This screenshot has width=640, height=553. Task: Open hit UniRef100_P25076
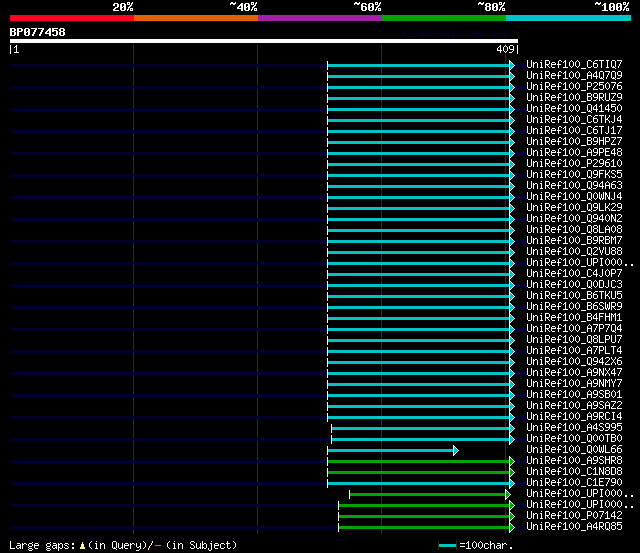click(574, 87)
